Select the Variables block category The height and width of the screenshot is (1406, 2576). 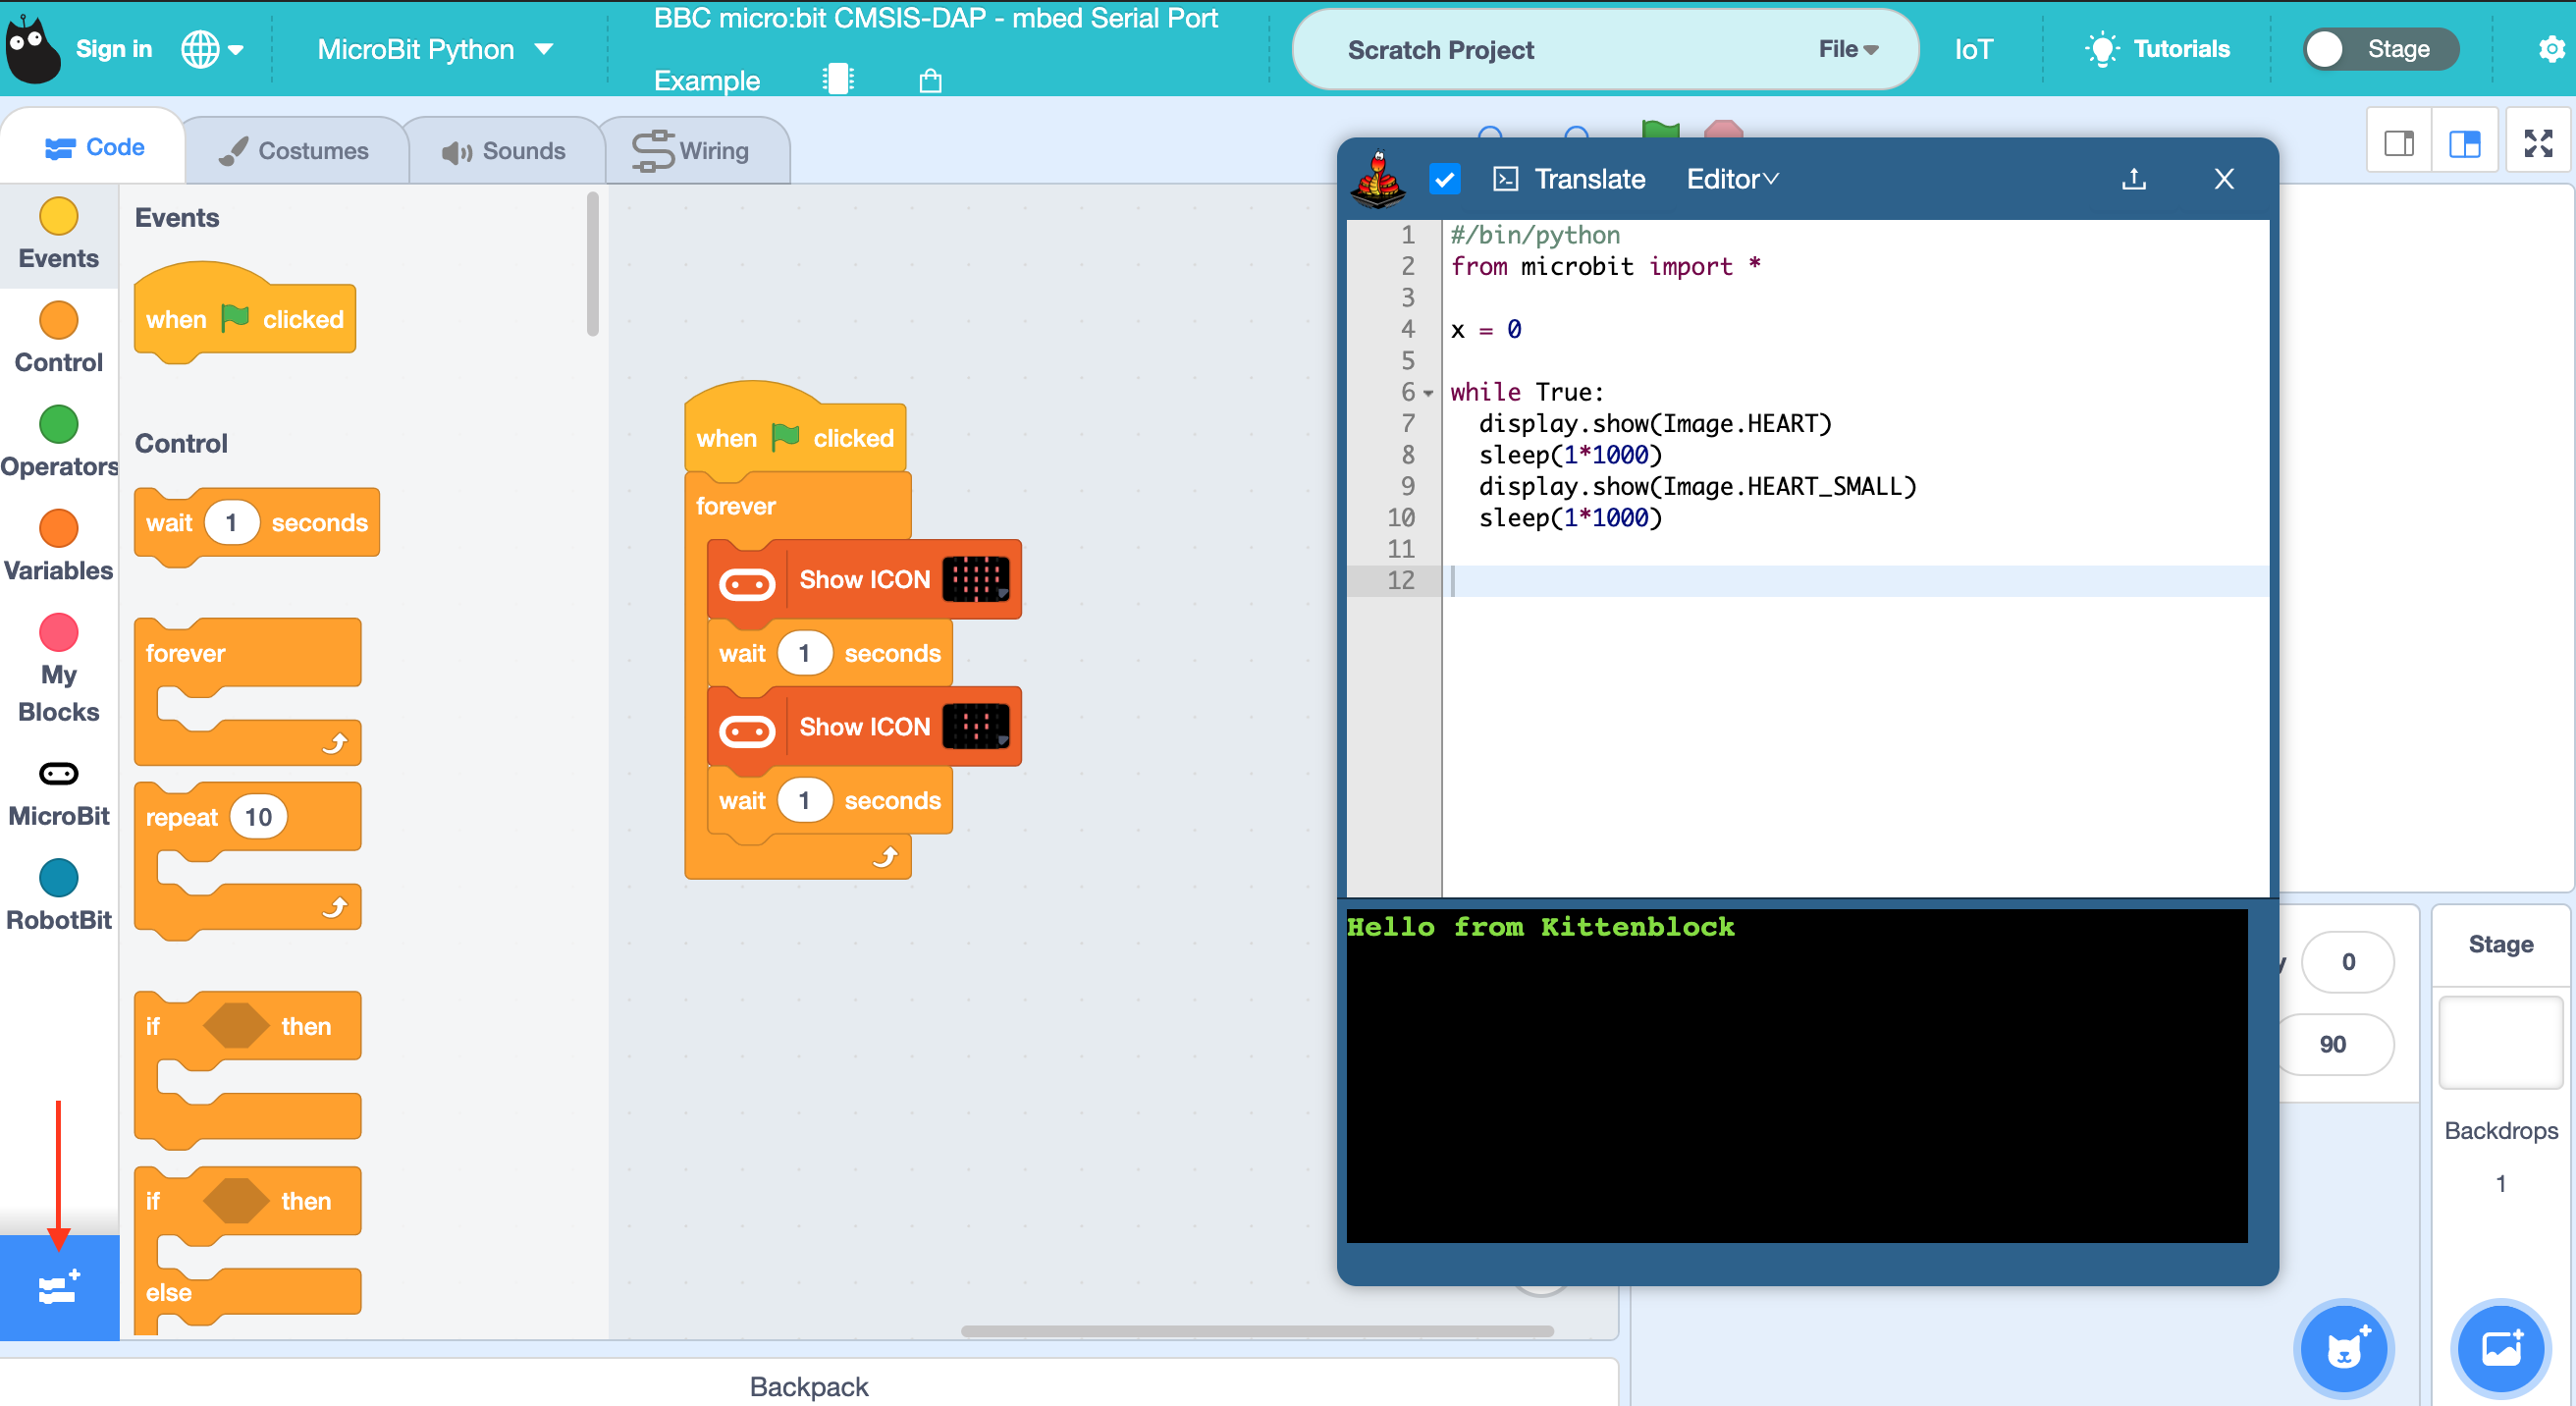(x=58, y=546)
